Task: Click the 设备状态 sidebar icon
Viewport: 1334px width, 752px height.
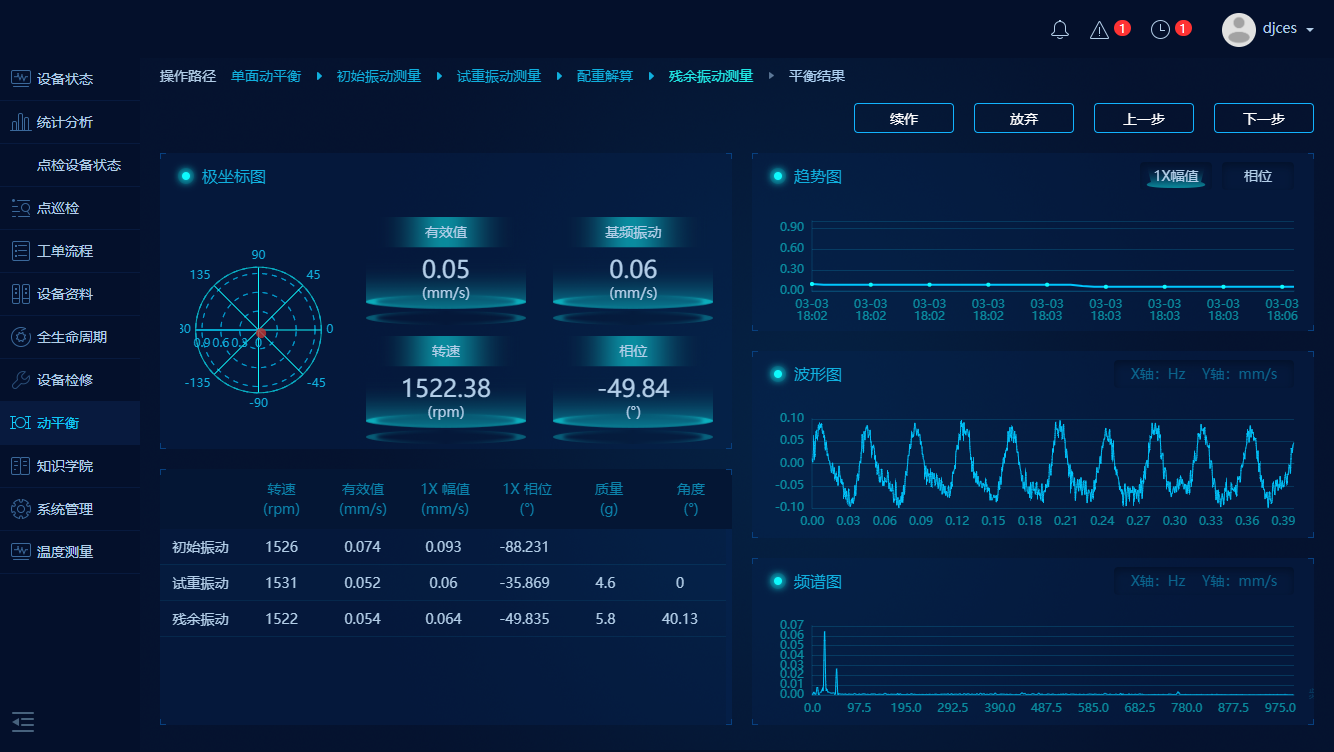Action: click(x=20, y=79)
